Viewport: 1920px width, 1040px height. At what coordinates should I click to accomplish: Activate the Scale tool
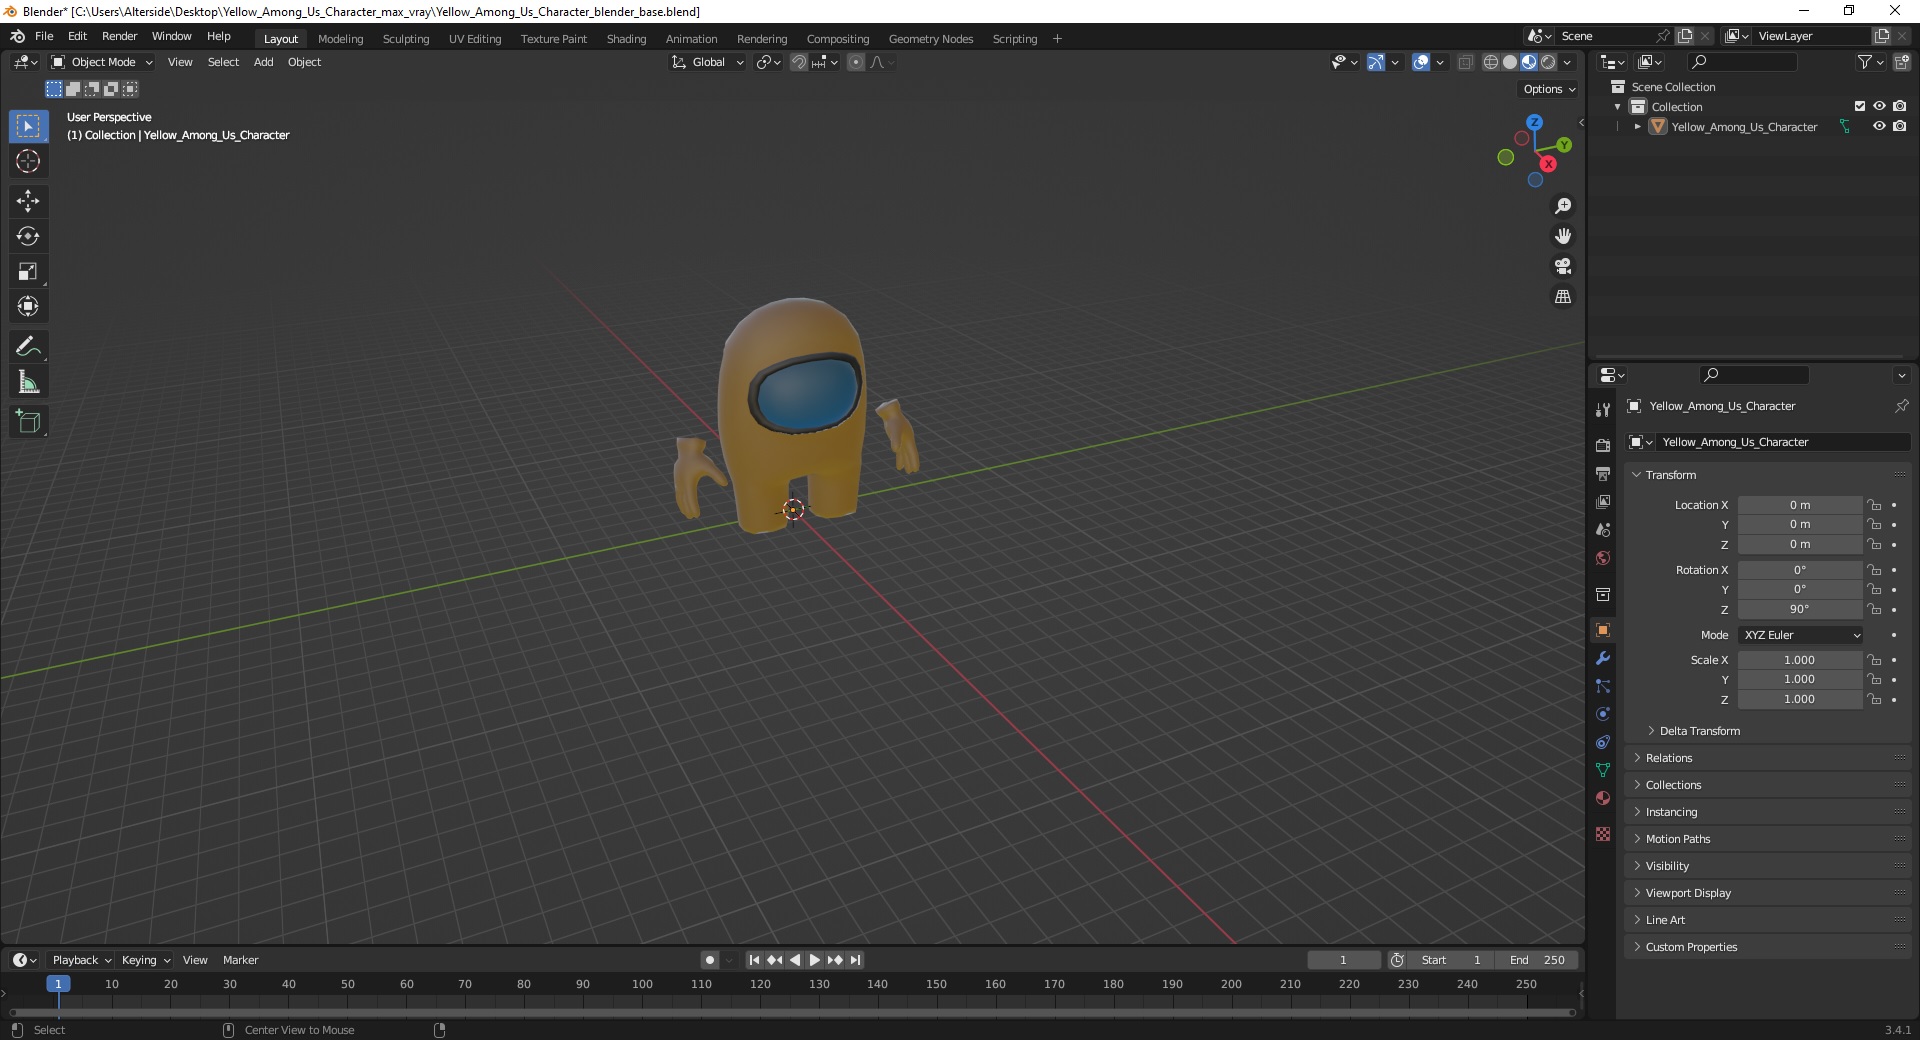(x=28, y=271)
